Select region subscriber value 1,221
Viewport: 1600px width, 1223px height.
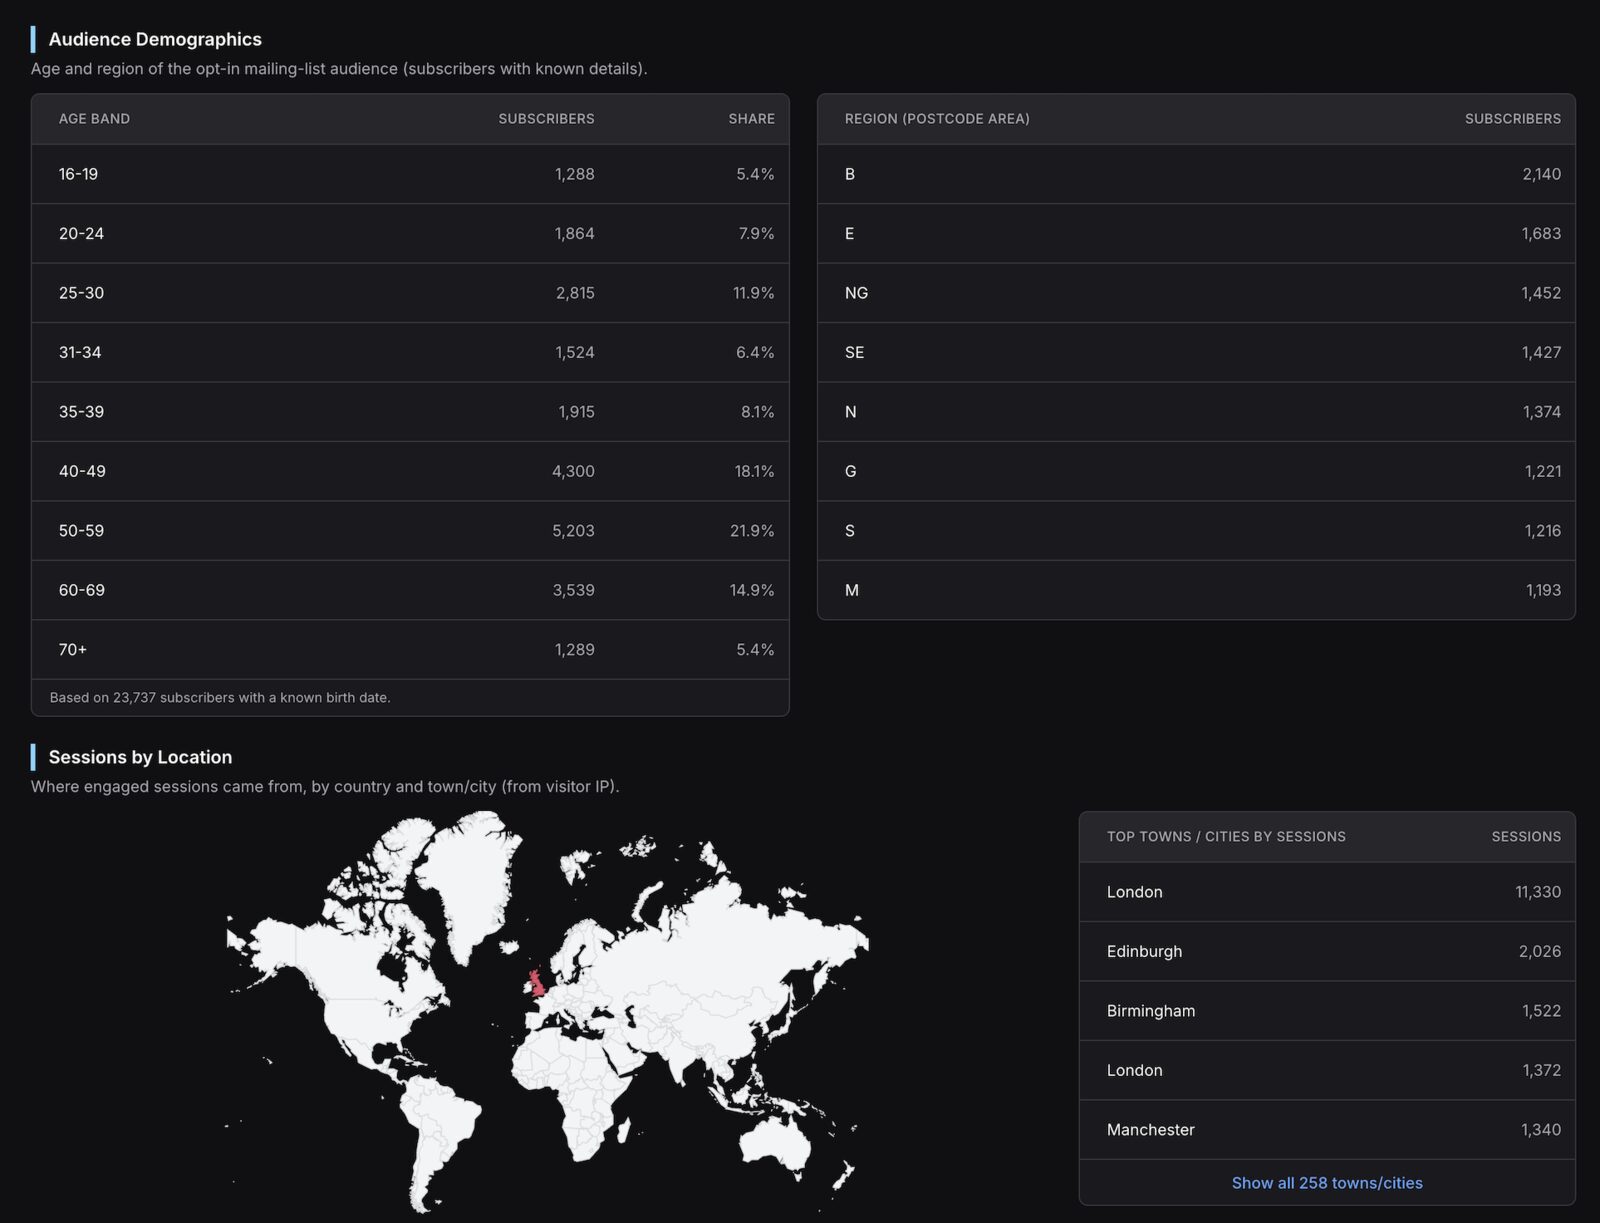1543,471
